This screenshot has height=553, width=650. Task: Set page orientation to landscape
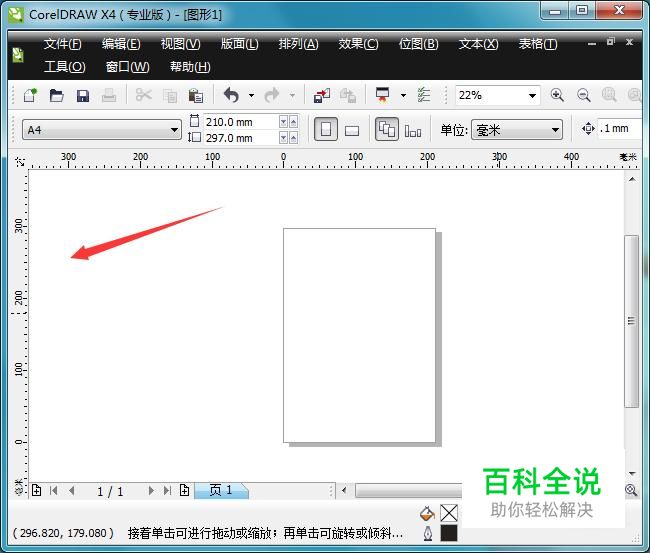point(352,131)
